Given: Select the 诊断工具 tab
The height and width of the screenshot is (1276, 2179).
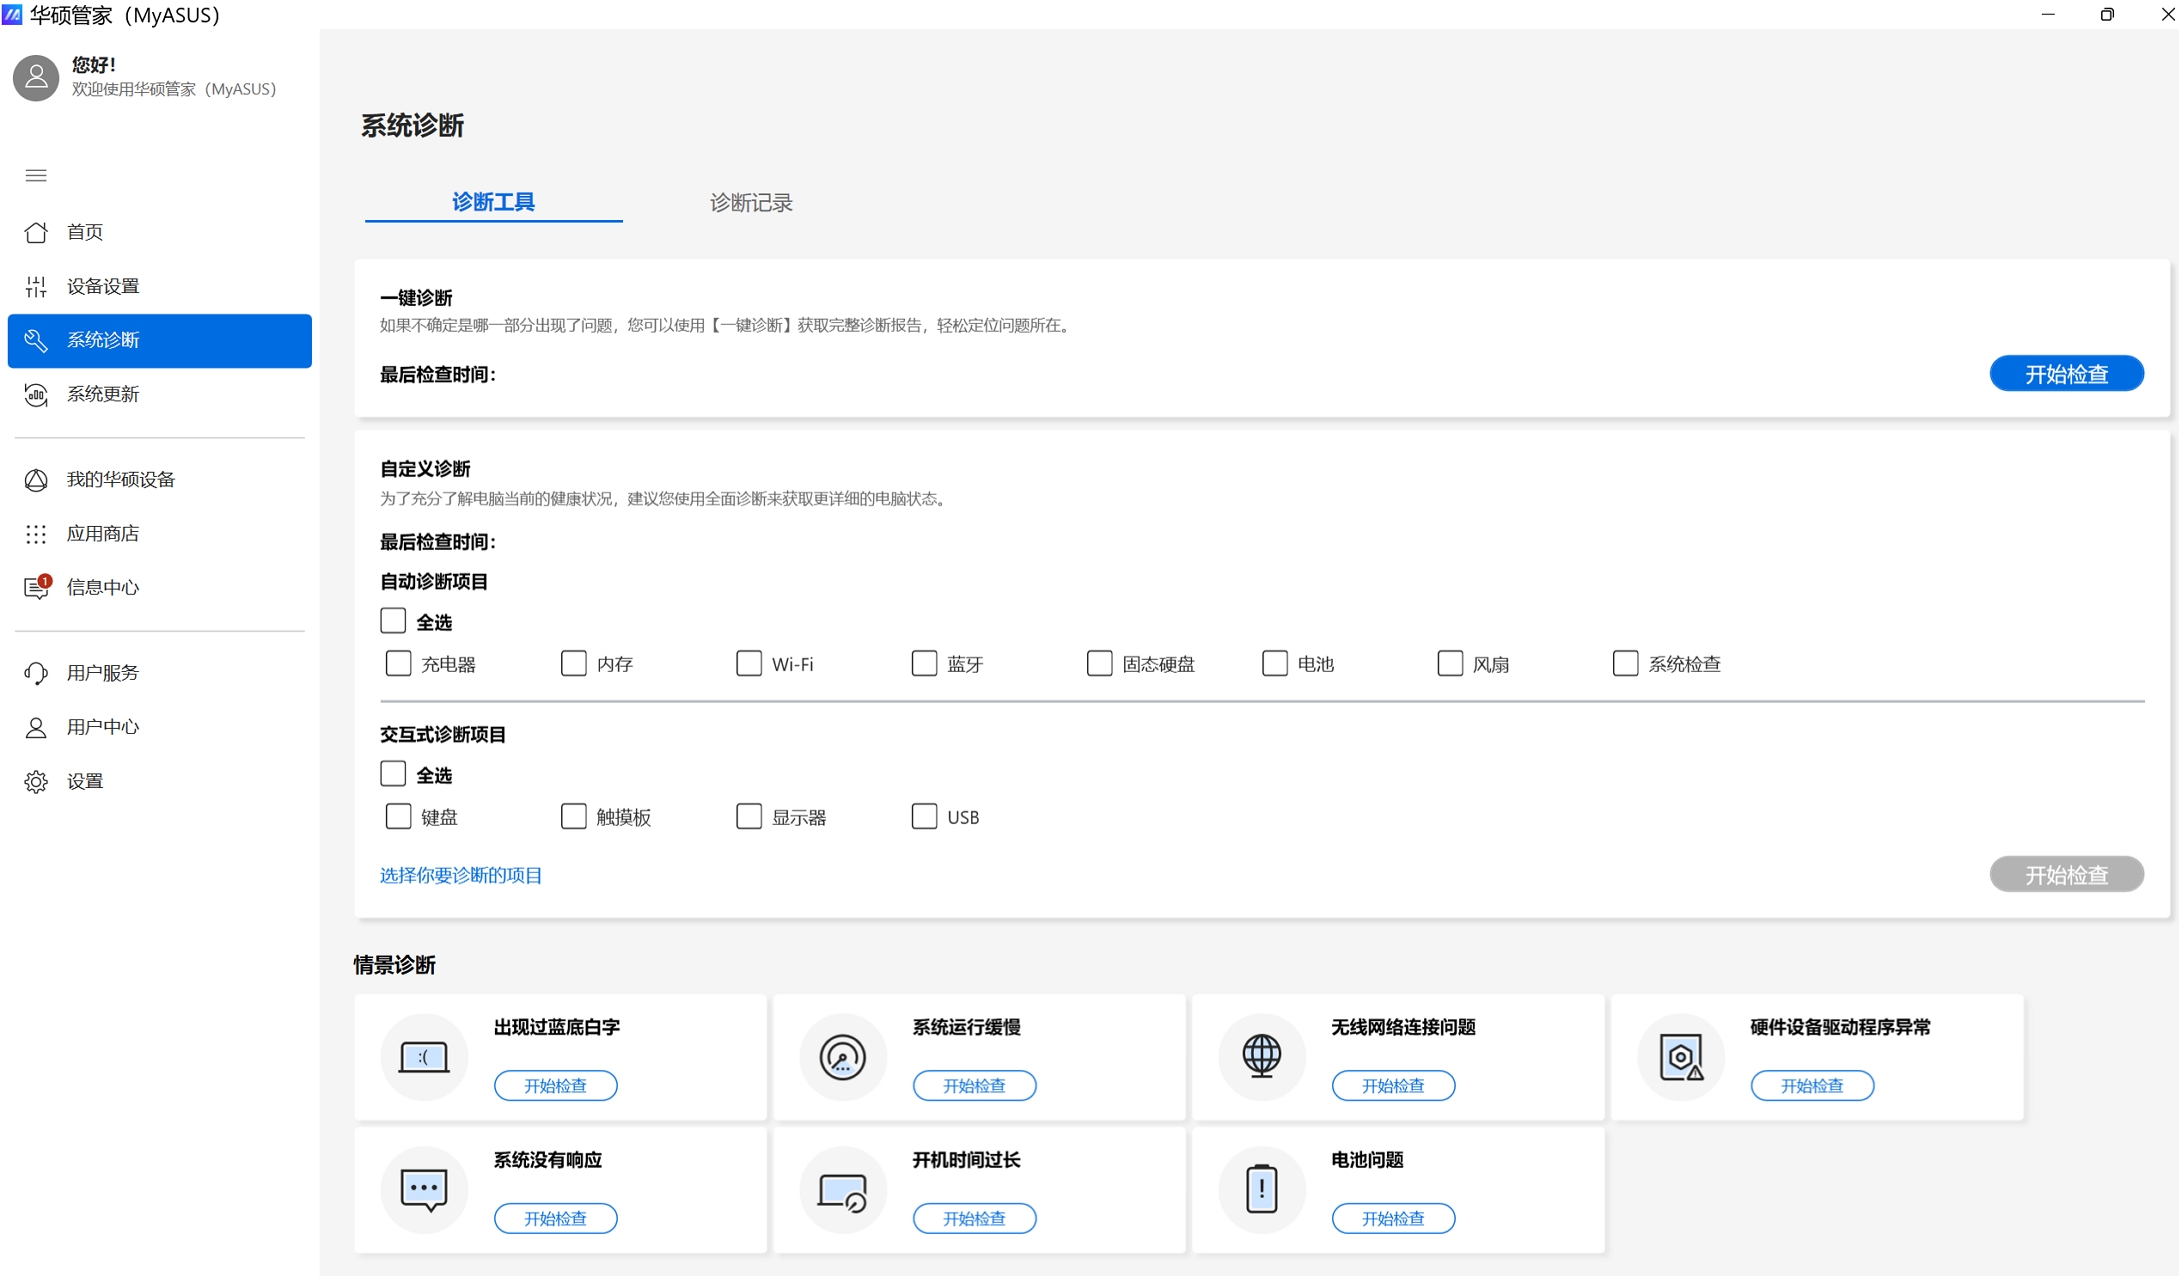Looking at the screenshot, I should point(493,203).
